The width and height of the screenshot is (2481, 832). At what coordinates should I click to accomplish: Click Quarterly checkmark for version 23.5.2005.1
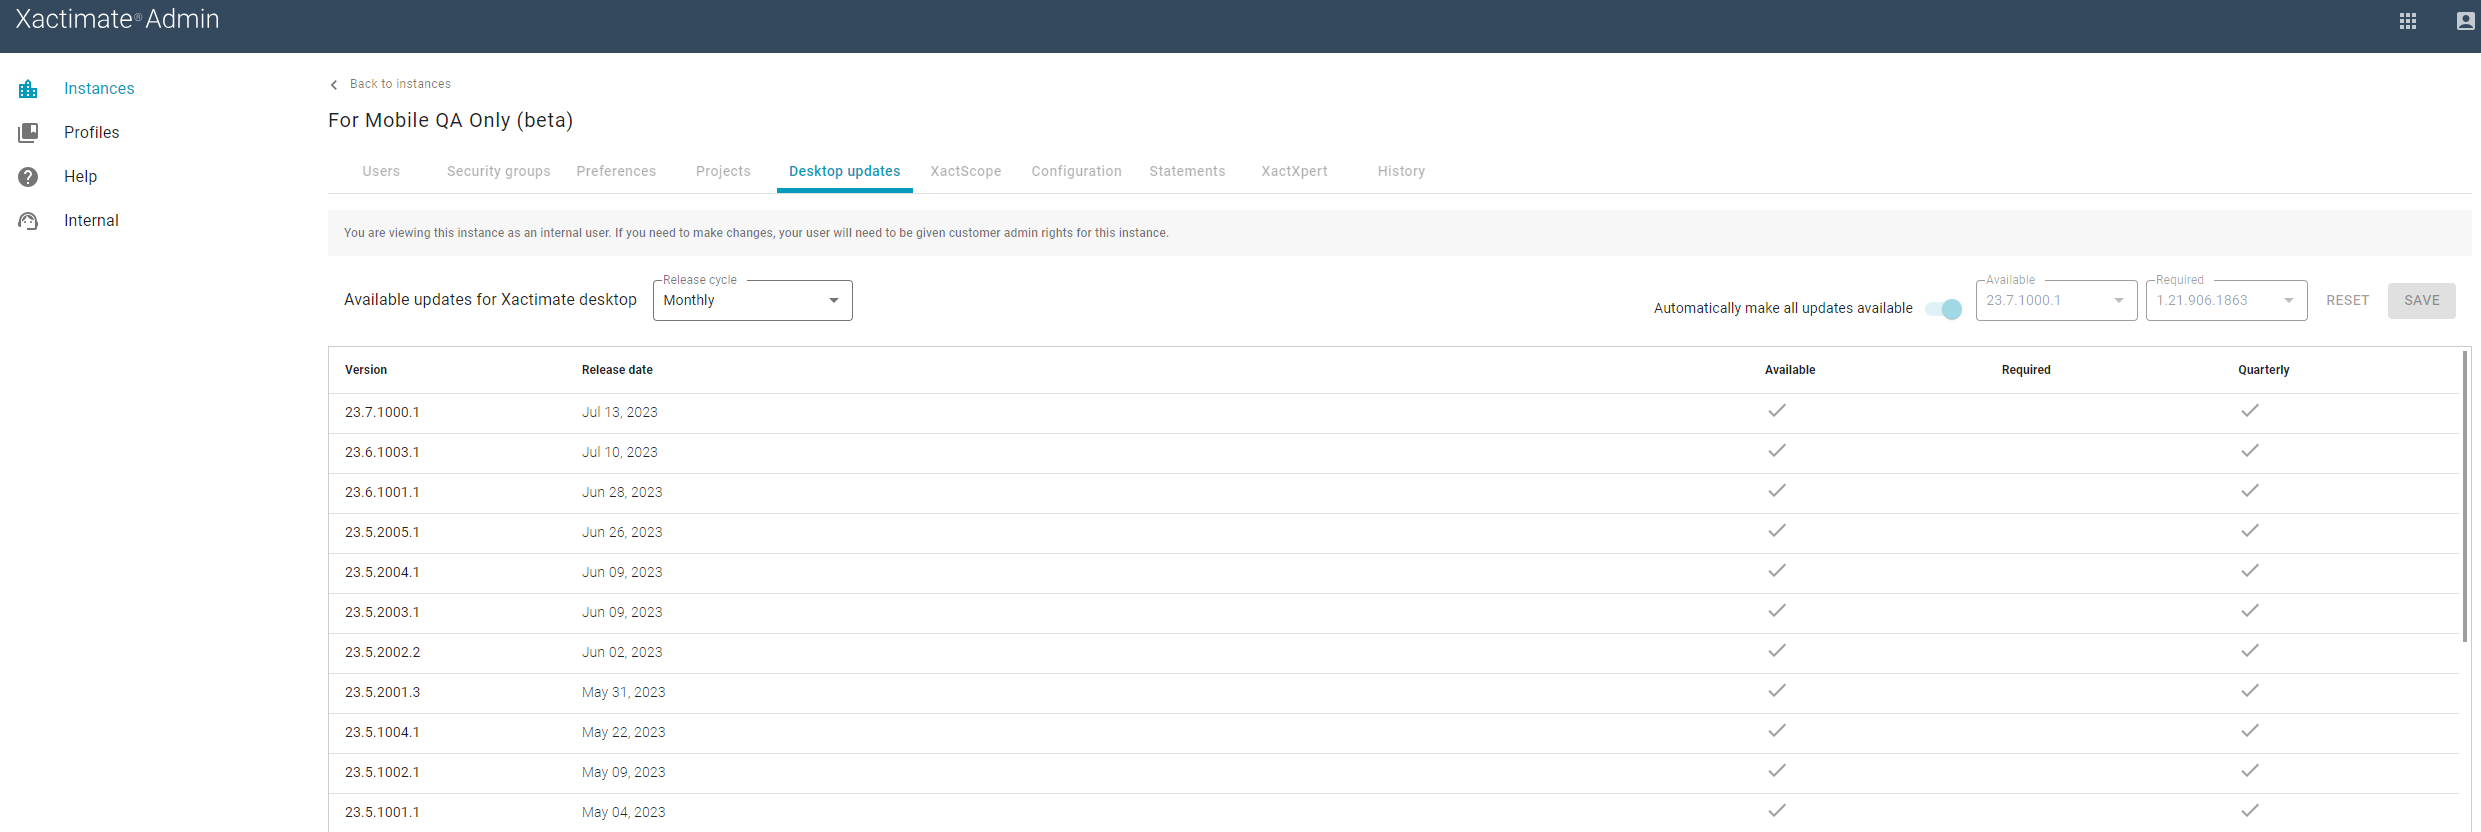tap(2250, 531)
